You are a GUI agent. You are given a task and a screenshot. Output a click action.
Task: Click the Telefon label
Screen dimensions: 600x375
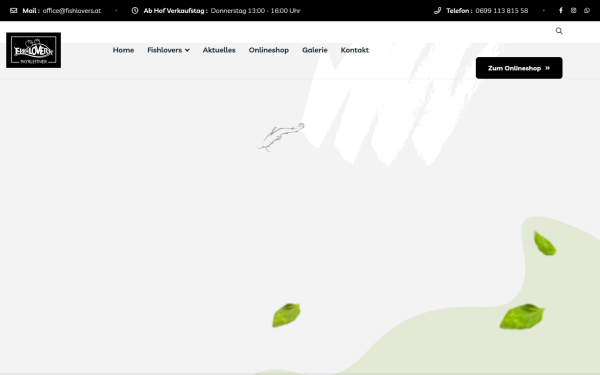(x=459, y=11)
